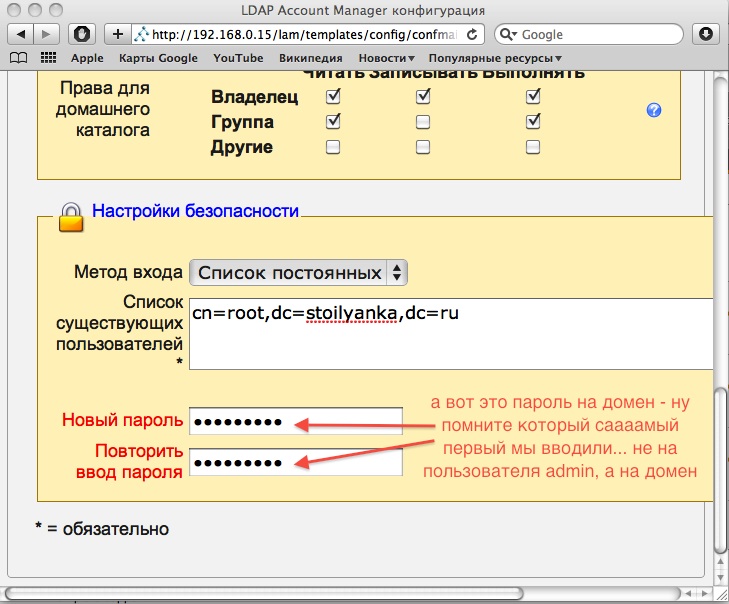Open the Top Sites grid icon
729x604 pixels.
[48, 58]
